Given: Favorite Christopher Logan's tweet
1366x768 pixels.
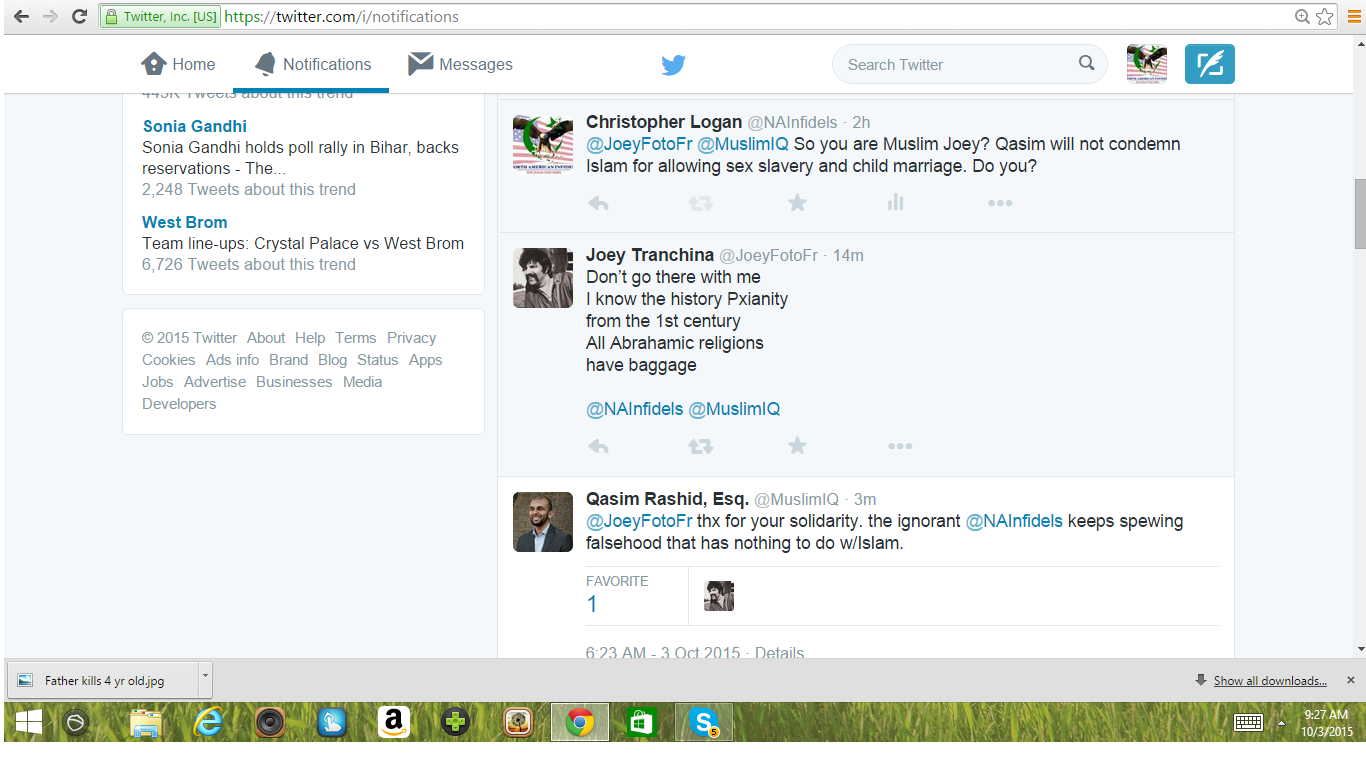Looking at the screenshot, I should (x=797, y=203).
